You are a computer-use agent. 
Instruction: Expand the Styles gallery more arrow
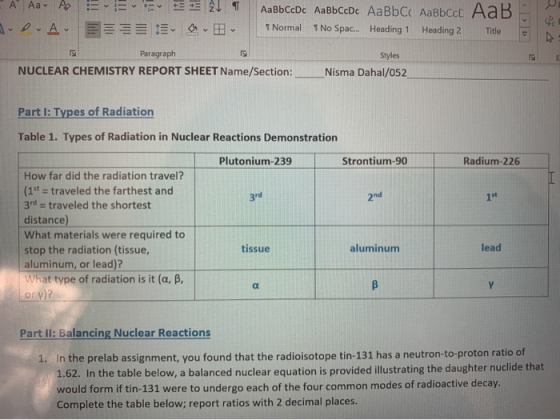coord(524,34)
